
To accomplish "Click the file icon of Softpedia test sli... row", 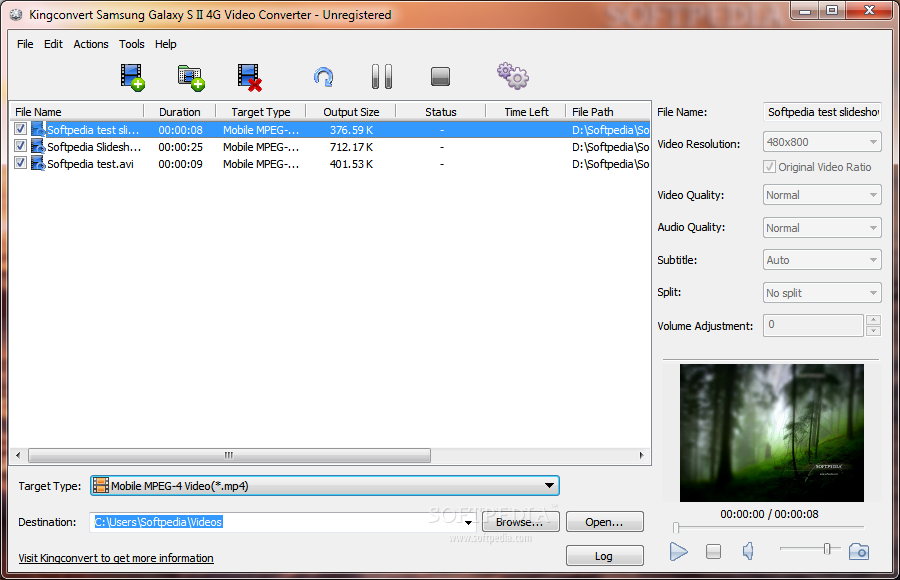I will [x=38, y=130].
